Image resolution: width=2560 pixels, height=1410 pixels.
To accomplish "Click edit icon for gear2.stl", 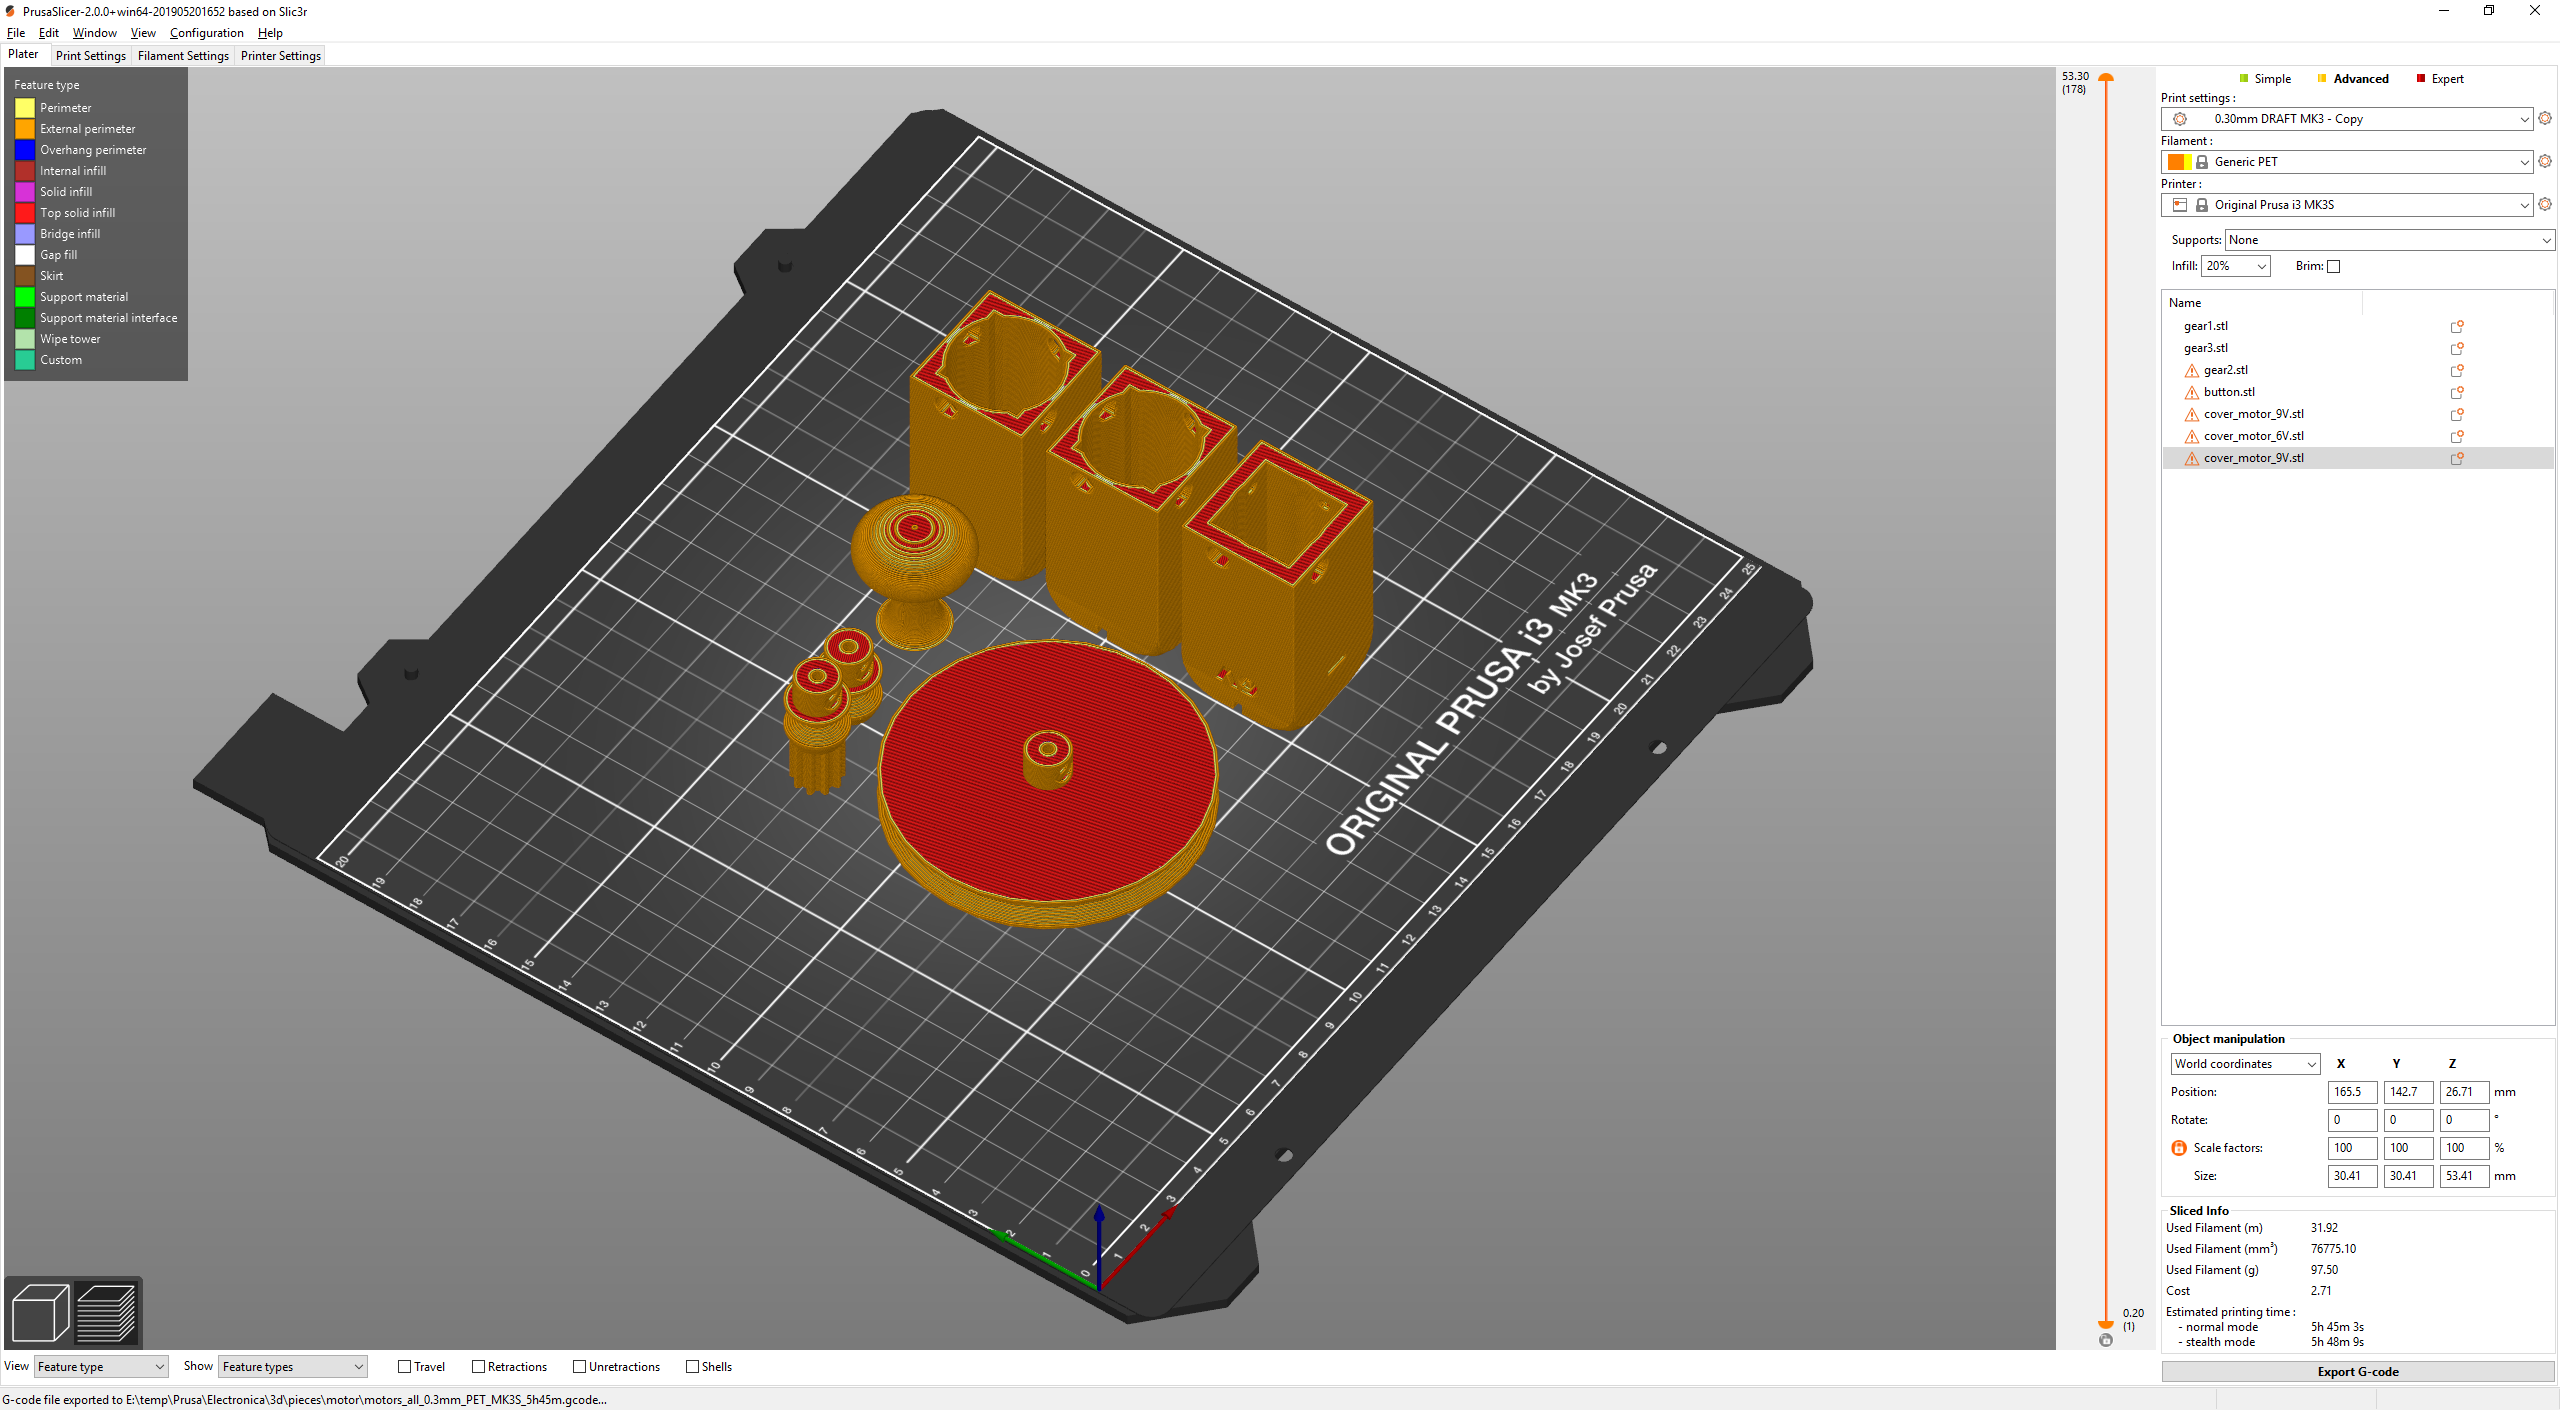I will click(2456, 370).
